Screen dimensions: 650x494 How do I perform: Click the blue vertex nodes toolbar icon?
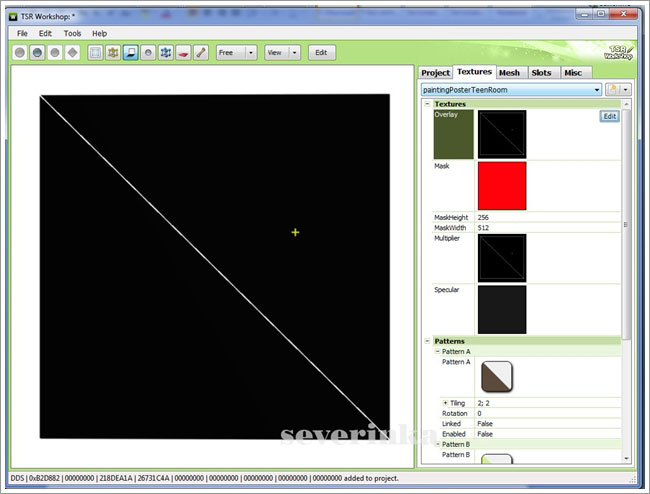click(166, 53)
